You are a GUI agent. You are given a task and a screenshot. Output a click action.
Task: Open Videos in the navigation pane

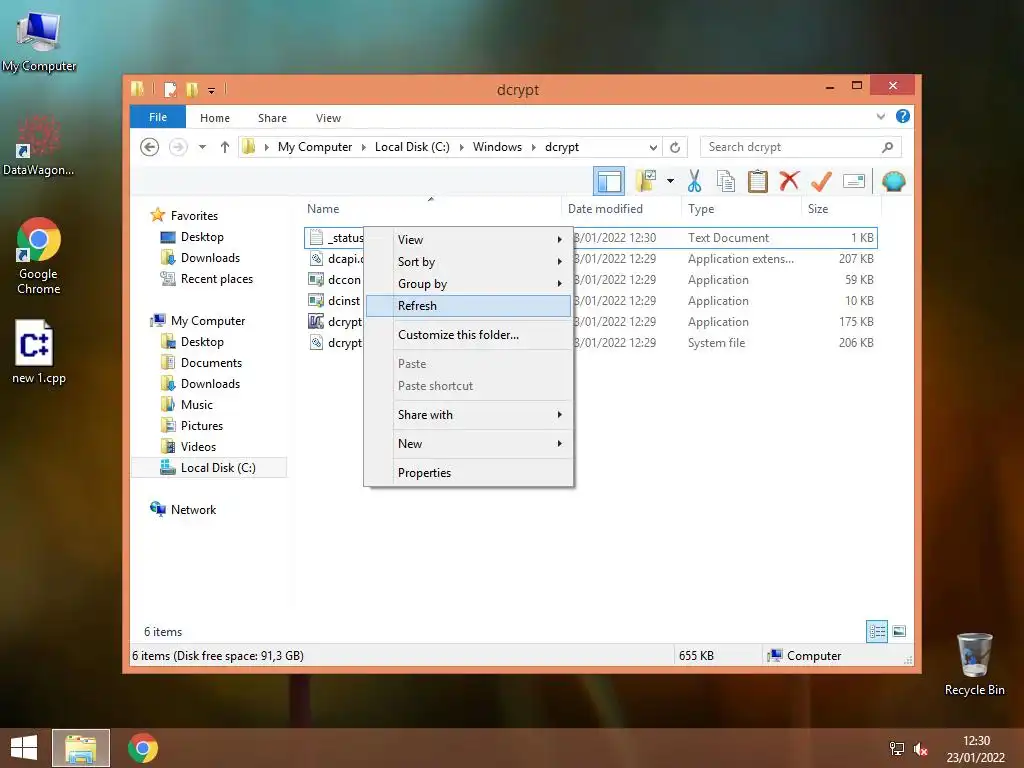pos(198,447)
